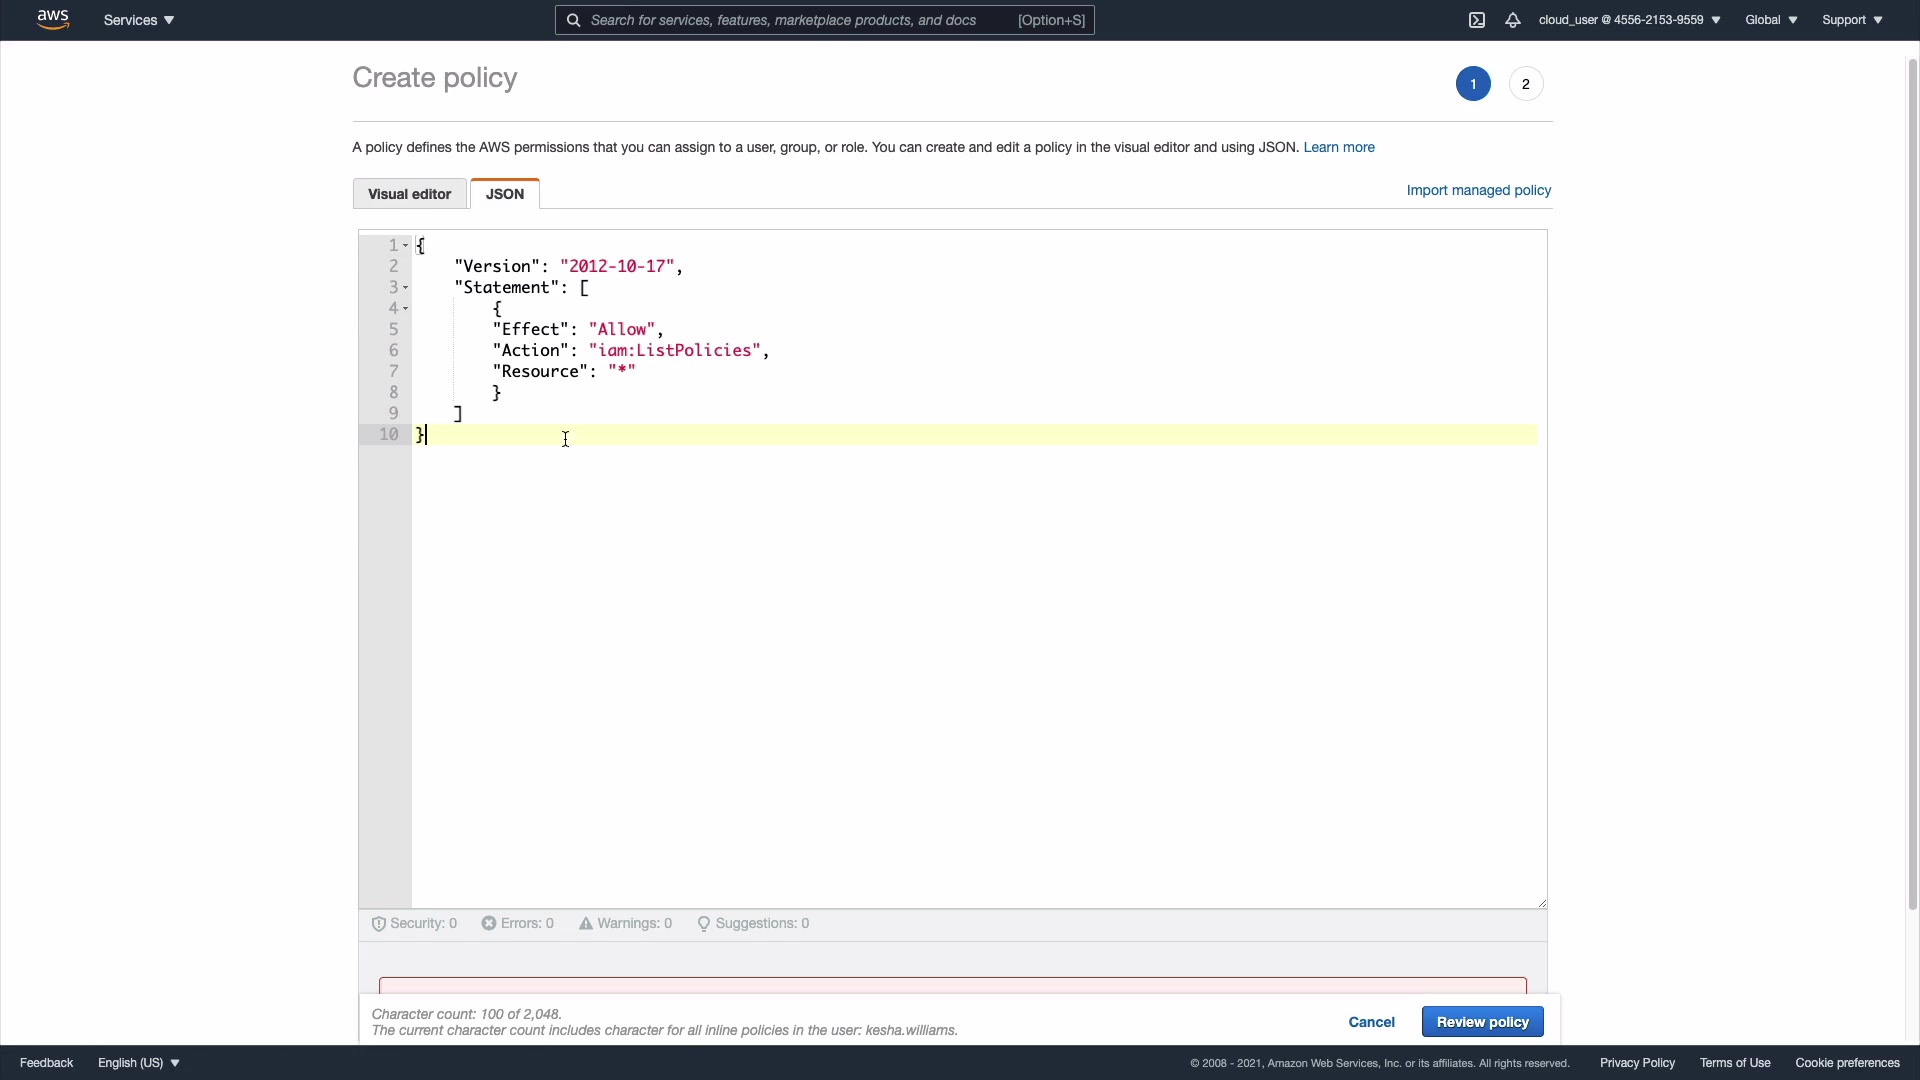Screen dimensions: 1920x1080
Task: Click the AWS logo home icon
Action: pyautogui.click(x=53, y=20)
